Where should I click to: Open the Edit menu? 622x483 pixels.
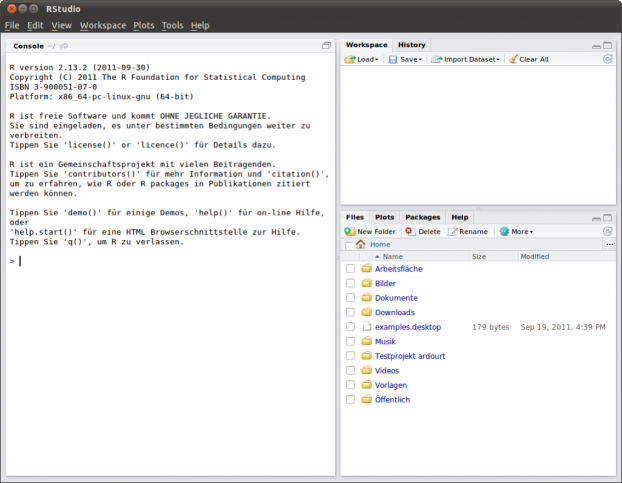[35, 25]
